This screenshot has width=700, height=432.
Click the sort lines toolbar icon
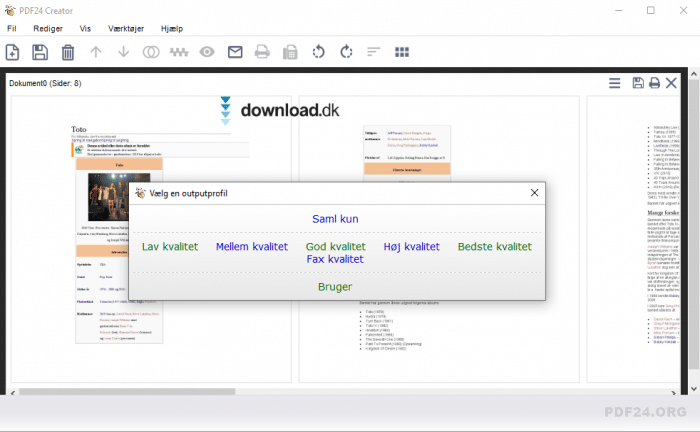point(374,52)
